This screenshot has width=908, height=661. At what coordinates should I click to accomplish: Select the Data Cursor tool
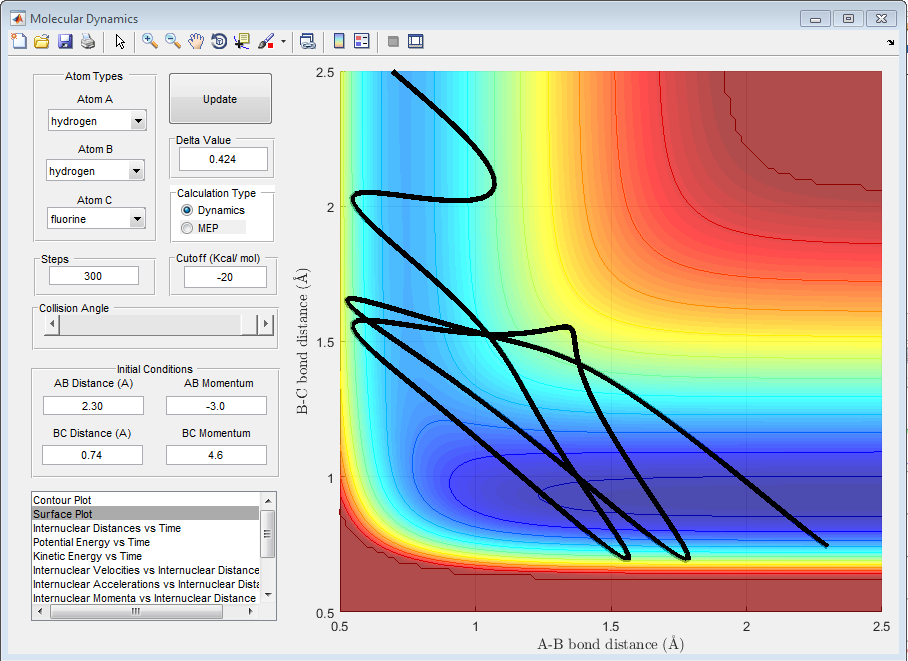pos(242,41)
